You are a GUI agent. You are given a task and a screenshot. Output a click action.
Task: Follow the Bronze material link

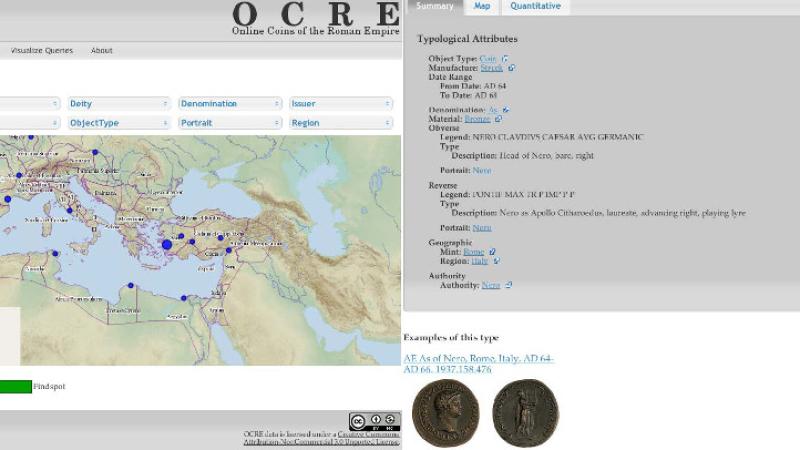(477, 119)
